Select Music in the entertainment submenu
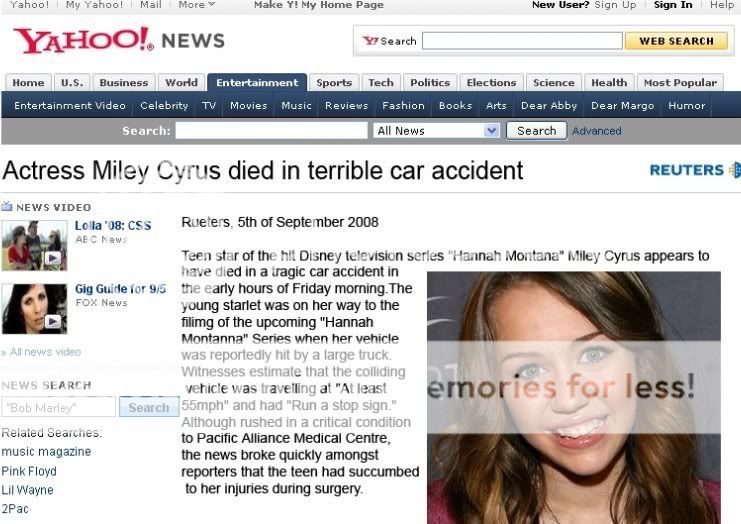The image size is (741, 524). click(296, 105)
